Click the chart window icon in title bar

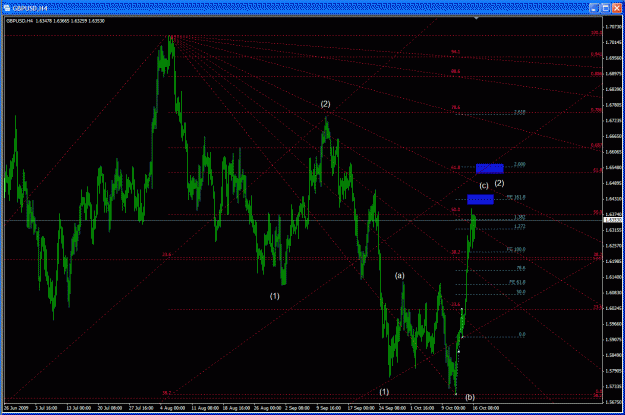pos(7,8)
